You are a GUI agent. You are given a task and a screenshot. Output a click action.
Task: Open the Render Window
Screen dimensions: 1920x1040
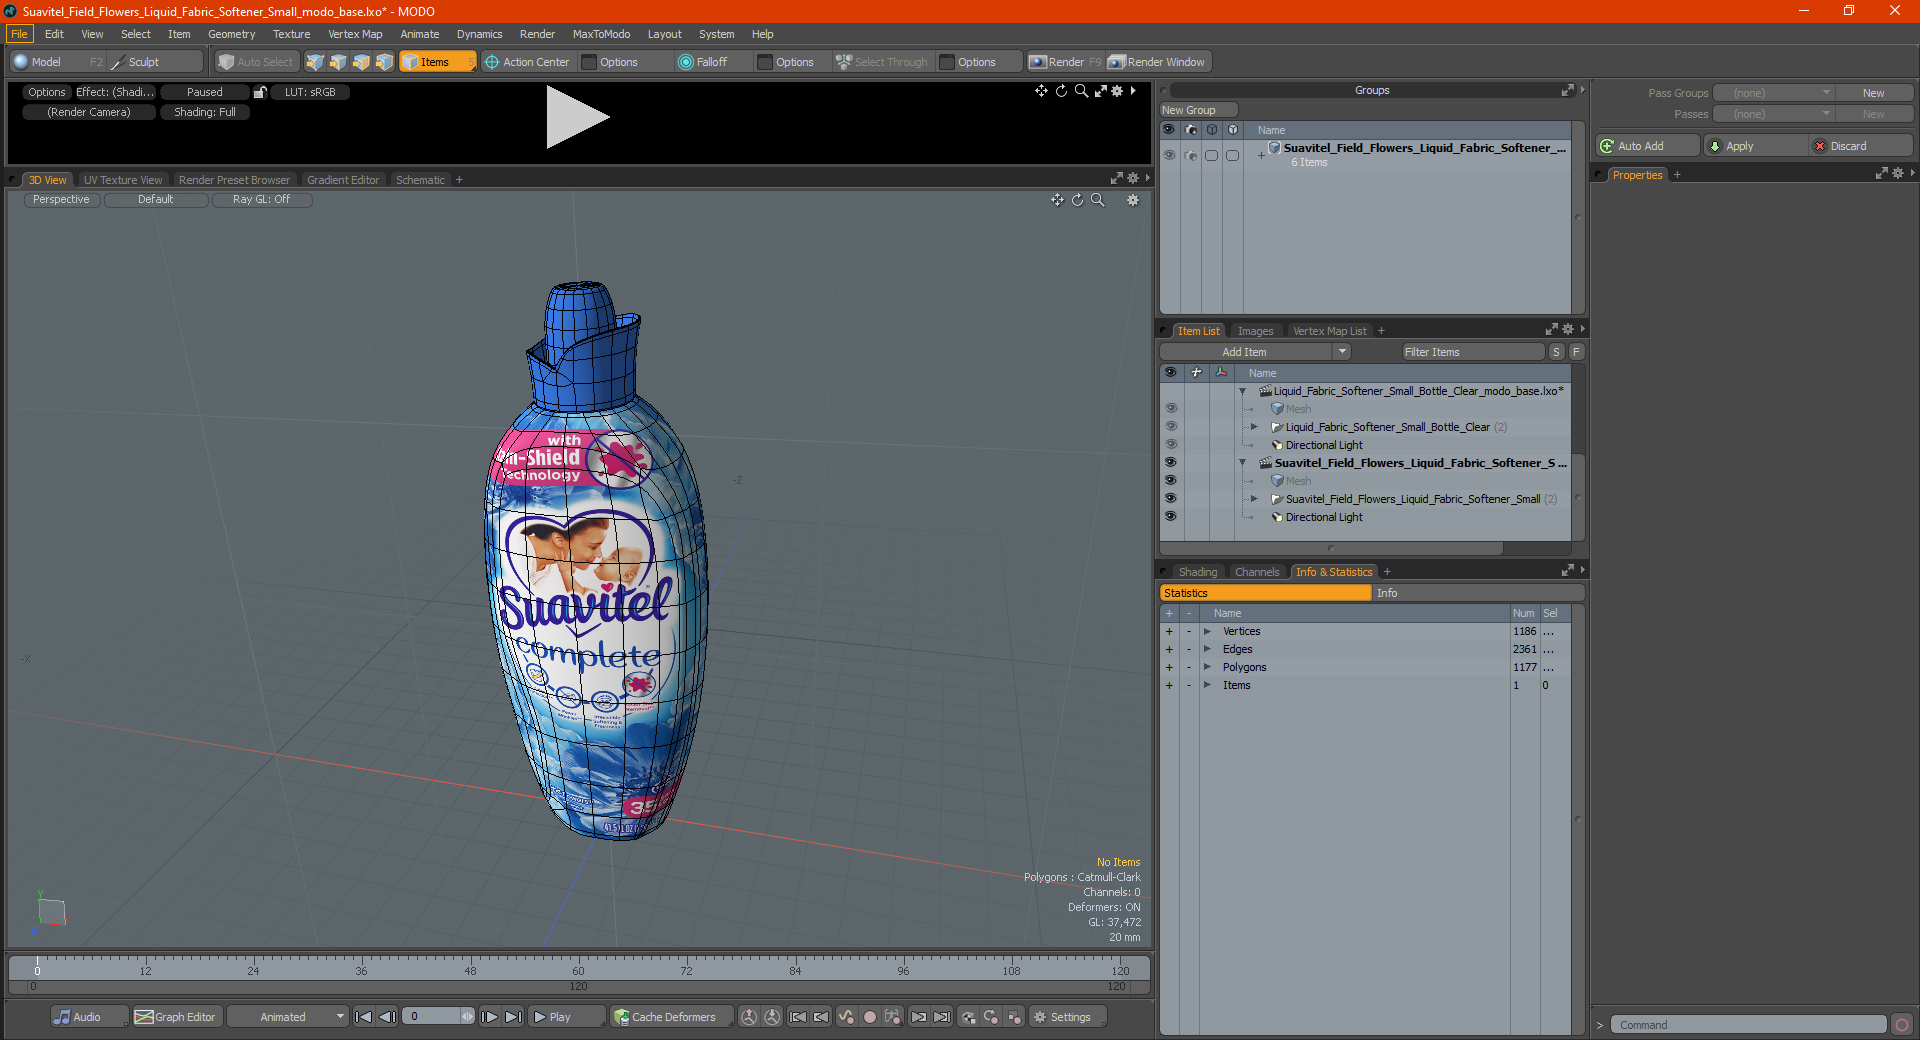[1158, 62]
